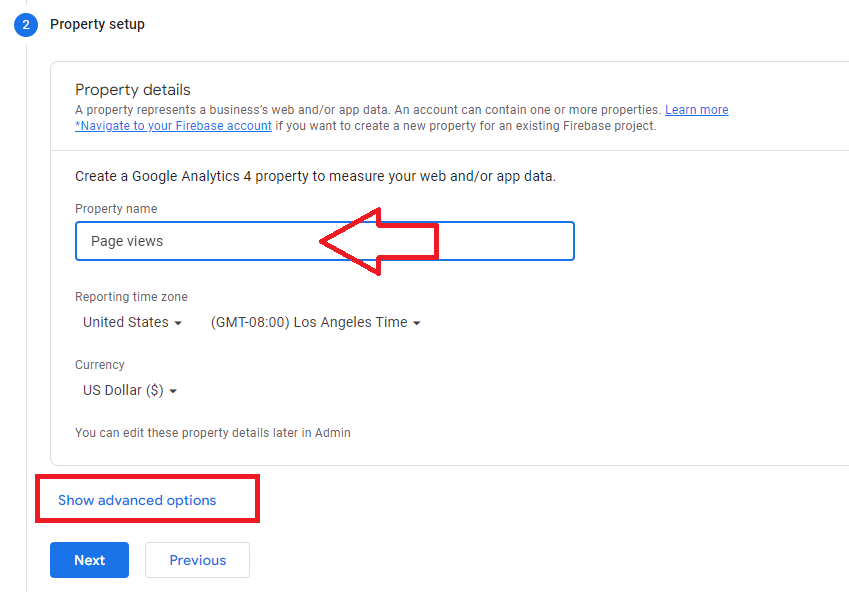The image size is (849, 592).
Task: Open the Learn more link
Action: [696, 110]
